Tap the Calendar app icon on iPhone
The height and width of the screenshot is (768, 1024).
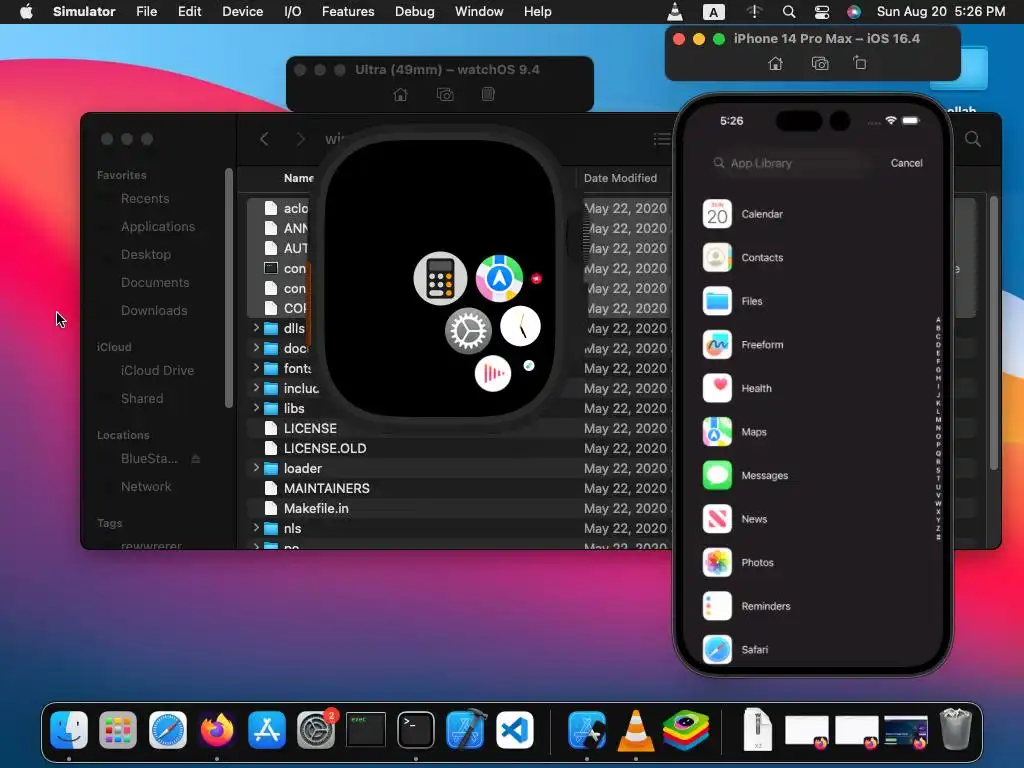click(717, 214)
